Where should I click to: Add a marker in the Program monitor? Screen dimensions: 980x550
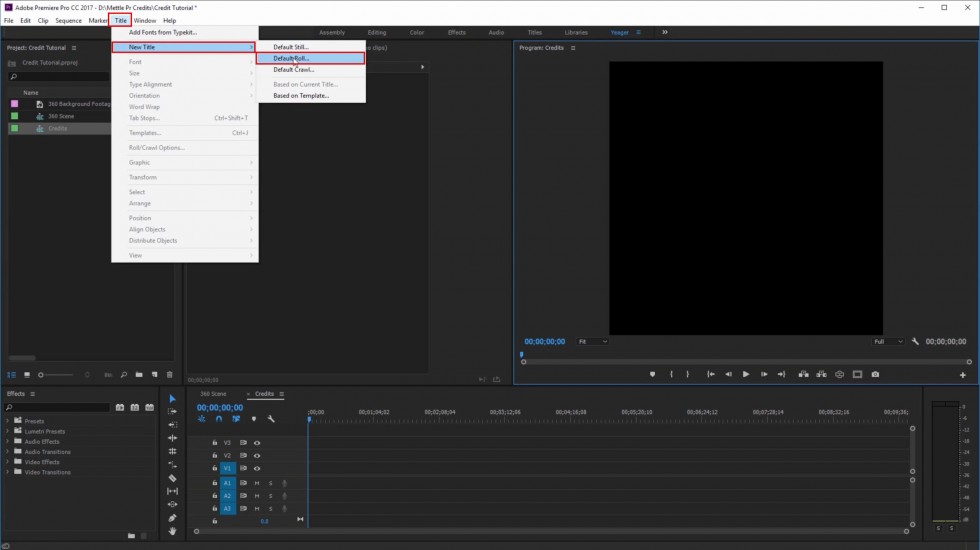pos(652,374)
